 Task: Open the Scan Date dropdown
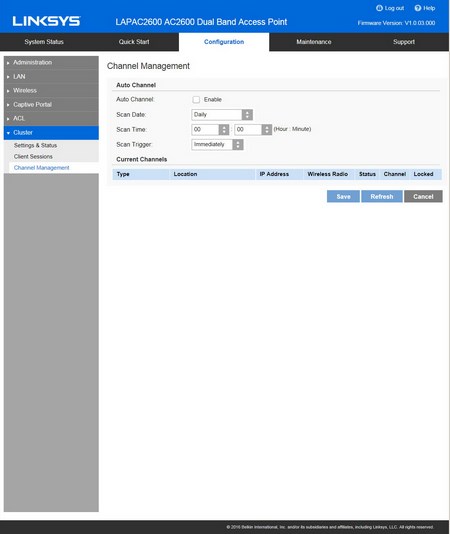222,114
